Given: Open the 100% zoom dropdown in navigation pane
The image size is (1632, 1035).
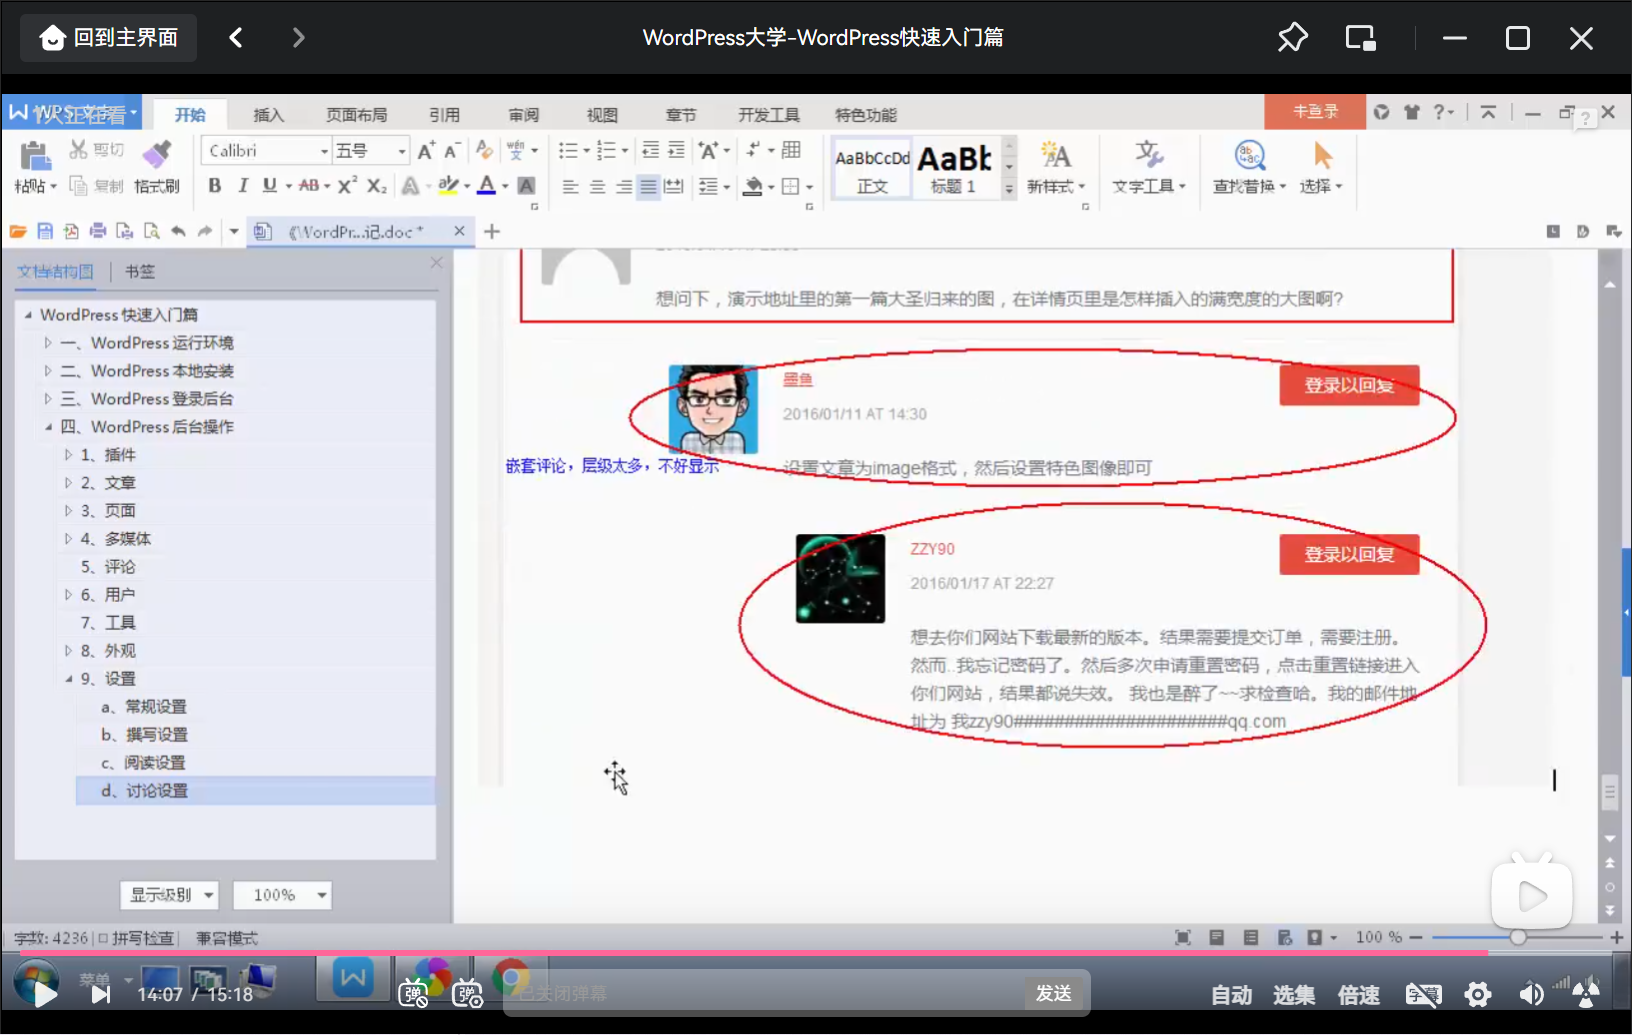Looking at the screenshot, I should click(282, 895).
